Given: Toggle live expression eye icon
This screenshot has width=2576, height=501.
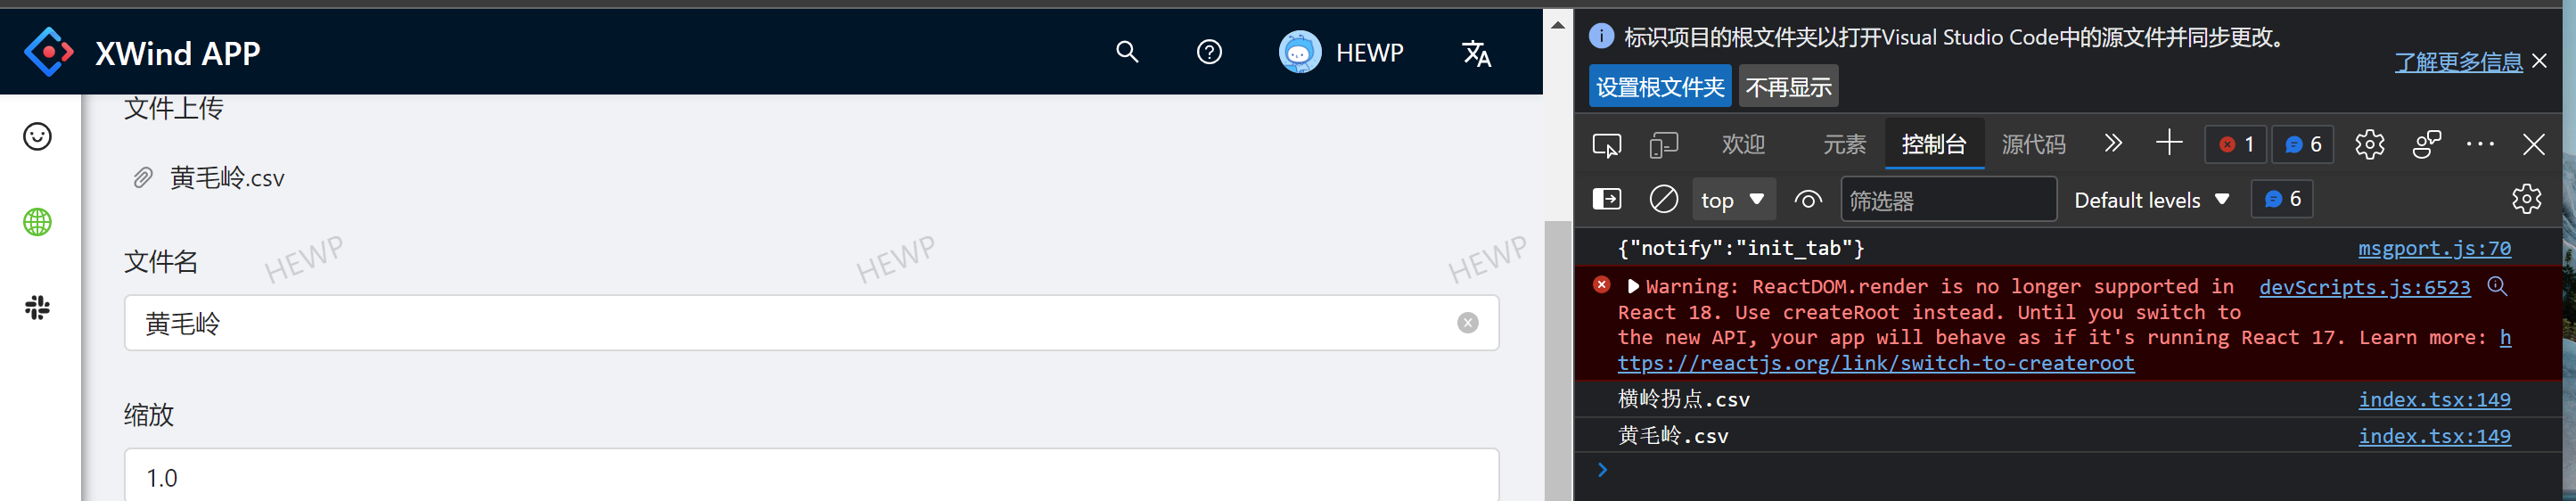Looking at the screenshot, I should pos(1807,200).
